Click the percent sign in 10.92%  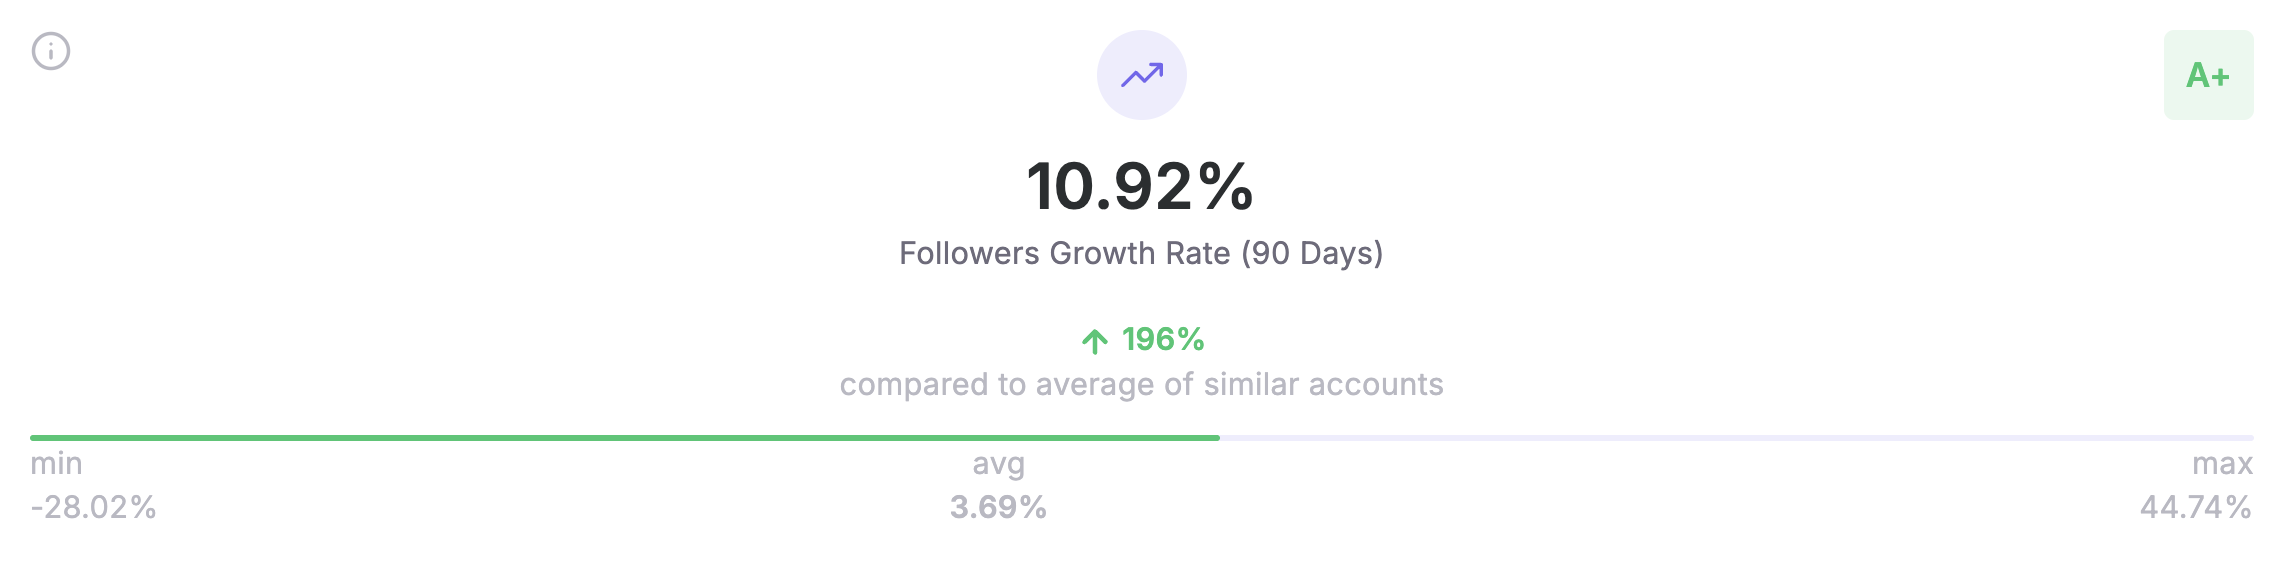[x=1226, y=186]
